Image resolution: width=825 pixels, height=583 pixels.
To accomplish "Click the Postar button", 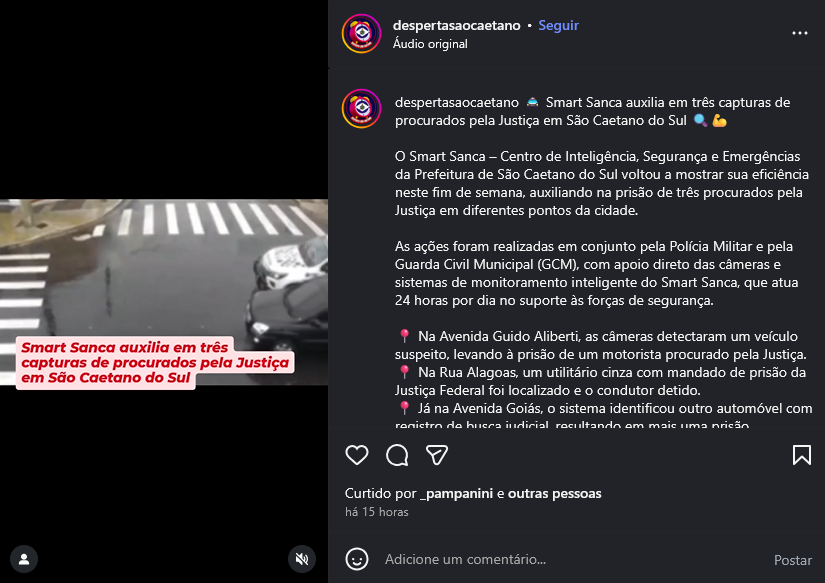I will (792, 560).
